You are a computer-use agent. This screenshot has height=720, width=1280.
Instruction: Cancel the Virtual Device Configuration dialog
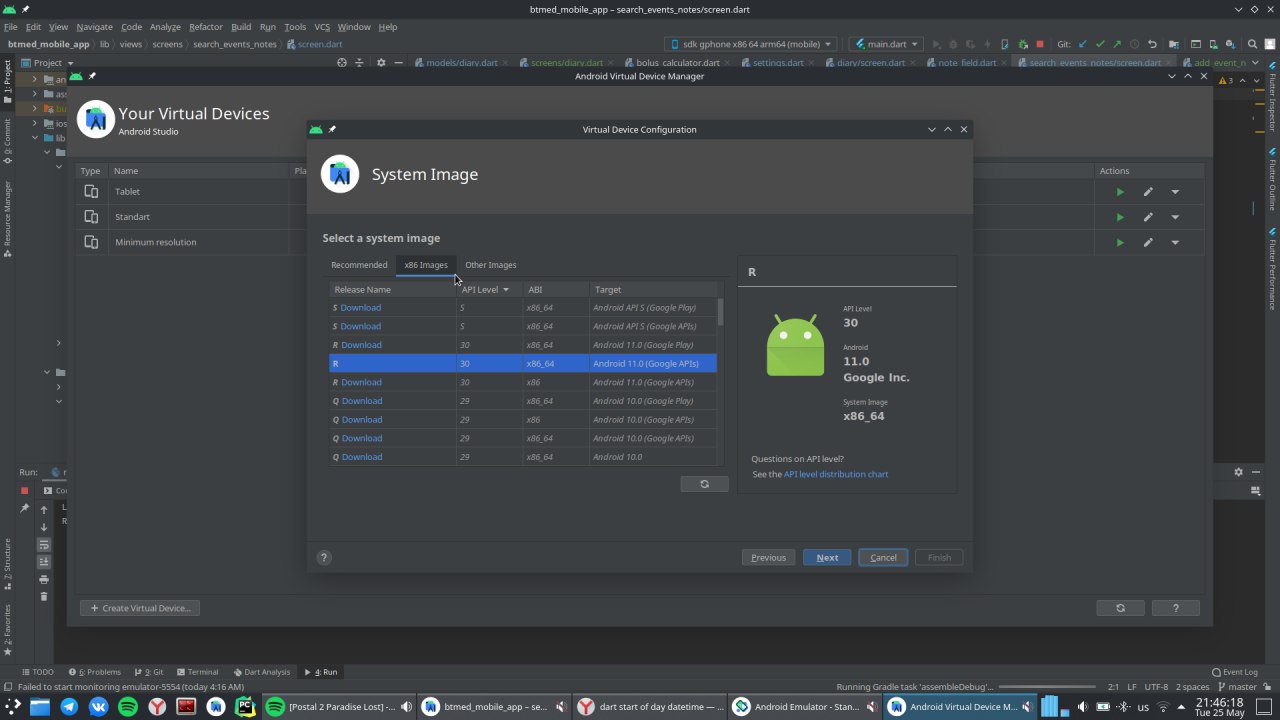coord(883,557)
